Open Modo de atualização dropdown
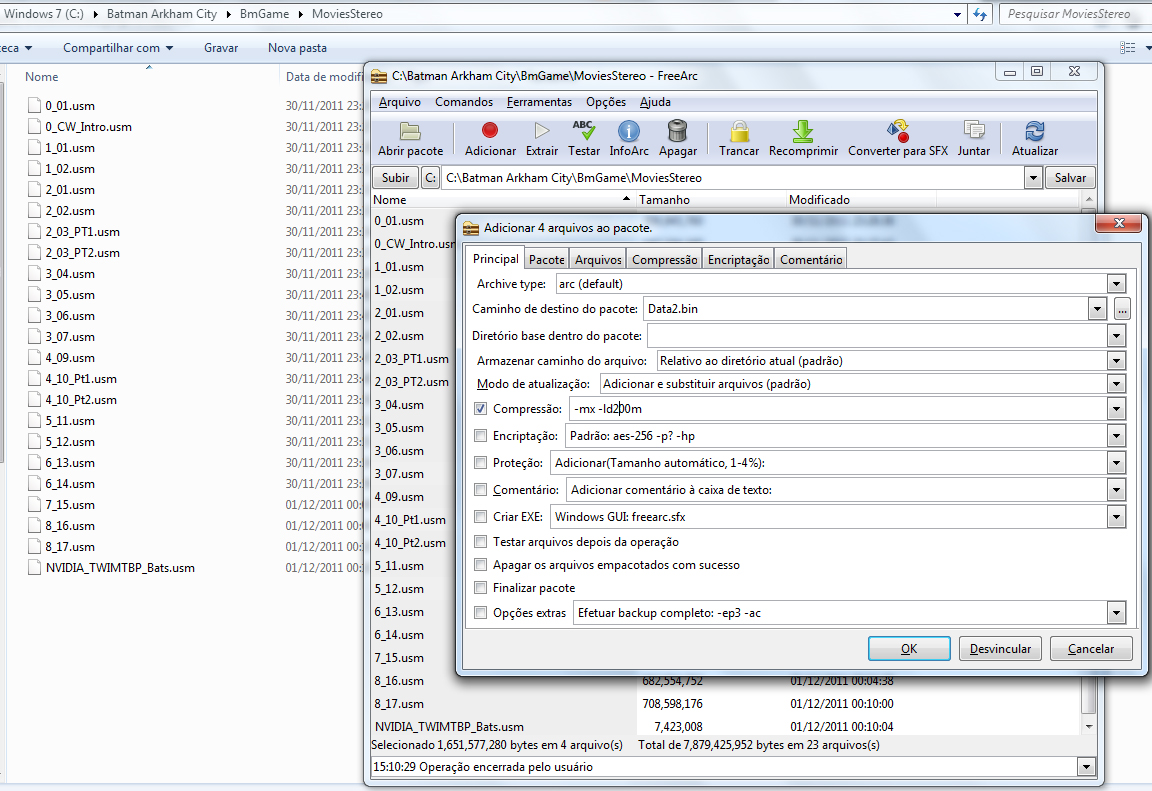 tap(1116, 384)
